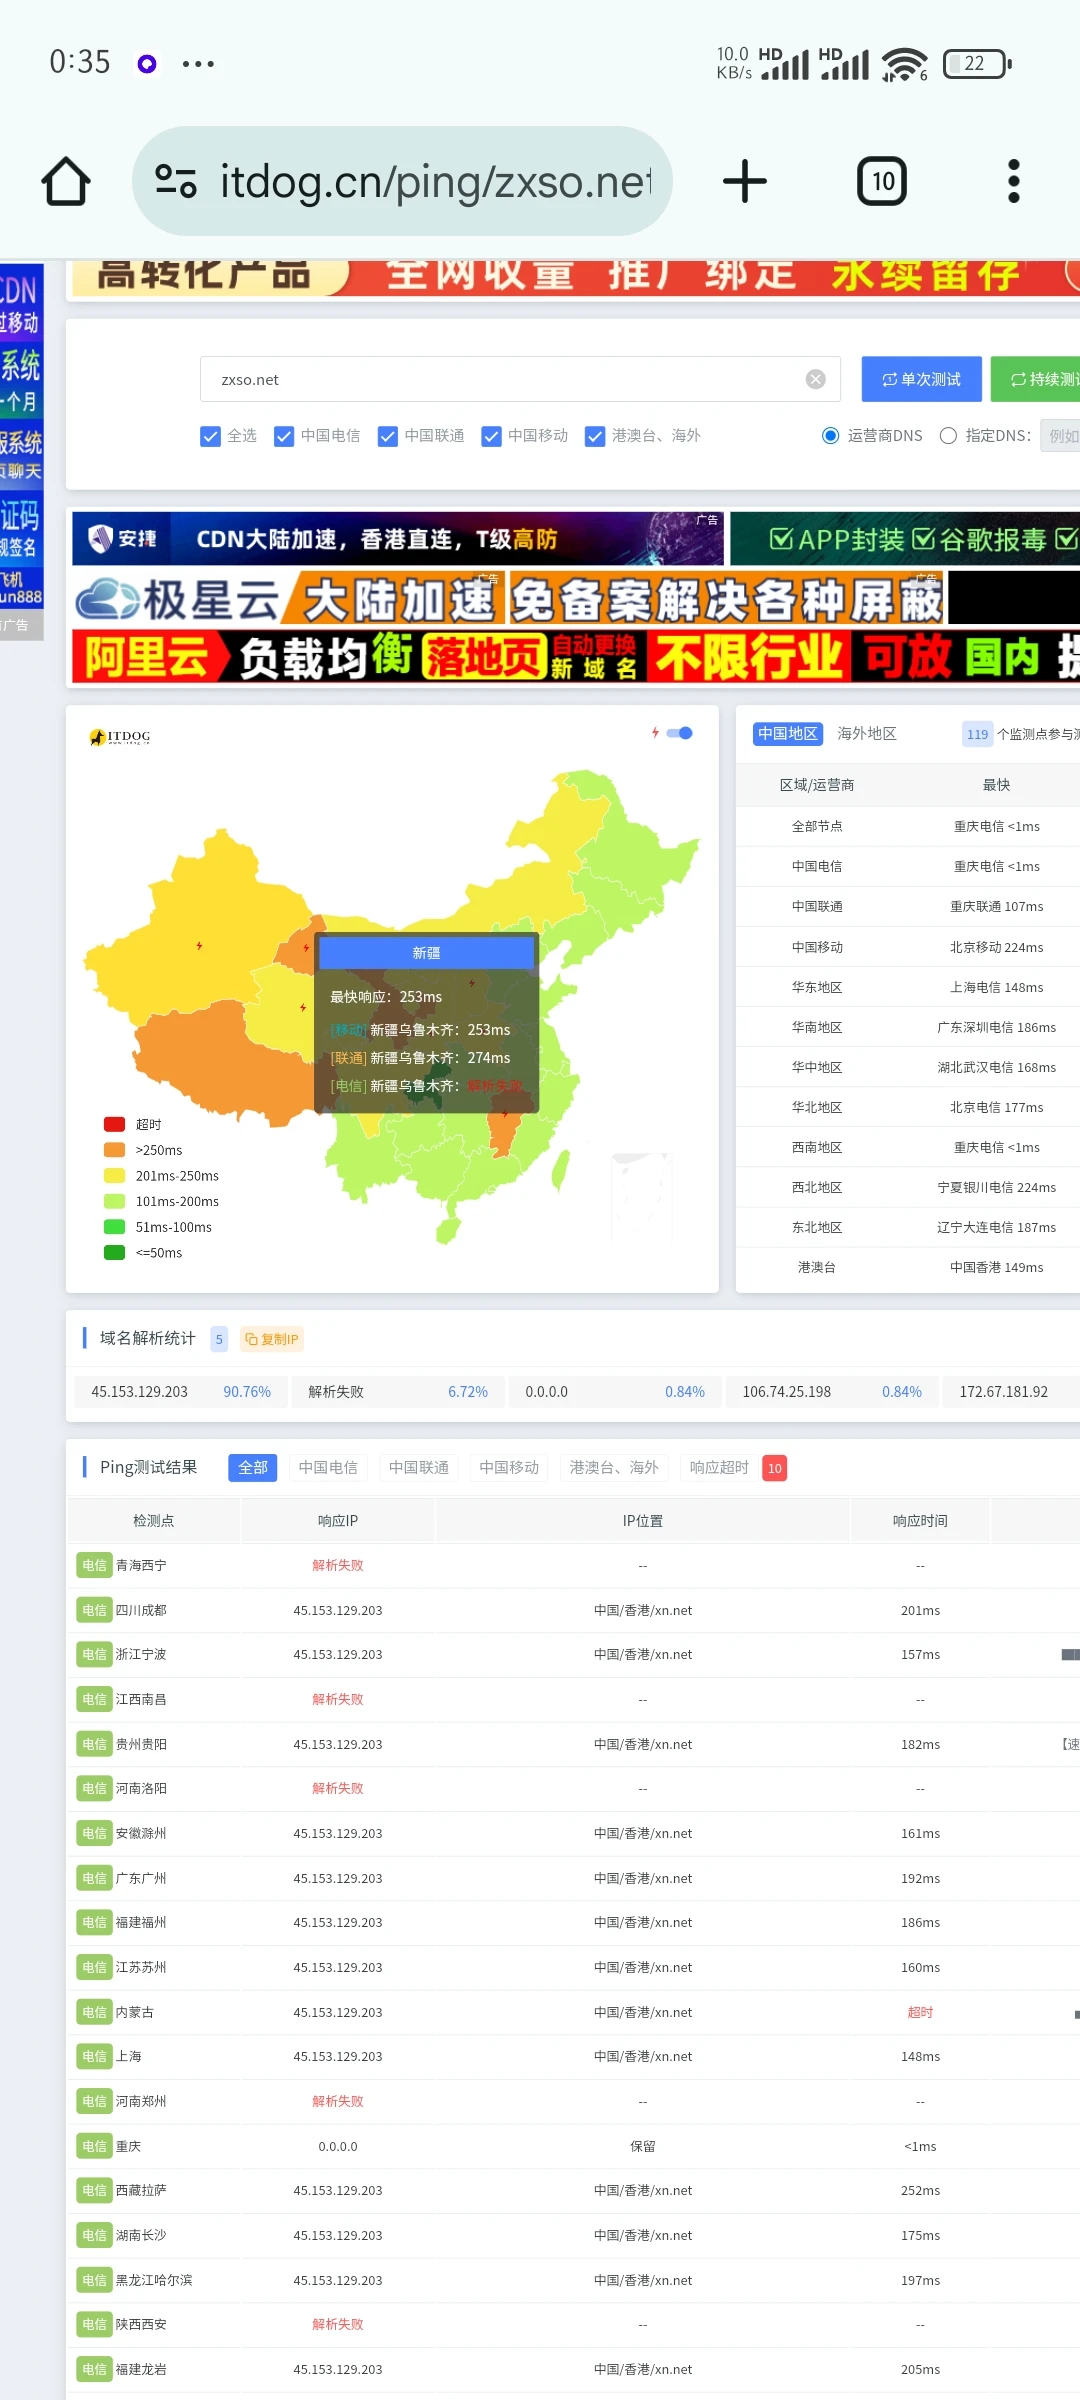The image size is (1080, 2400).
Task: Filter results by 中国联通 tab
Action: tap(418, 1467)
